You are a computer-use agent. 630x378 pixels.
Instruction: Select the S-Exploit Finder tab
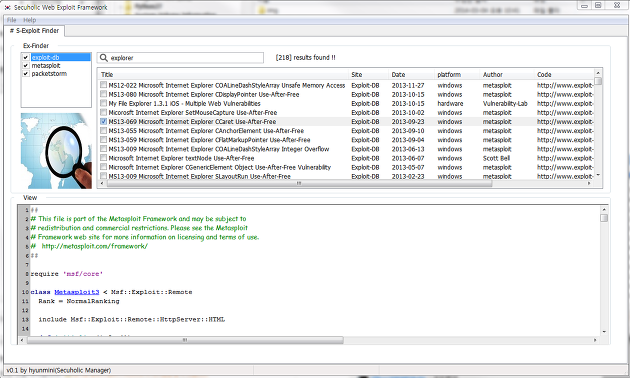[x=35, y=31]
